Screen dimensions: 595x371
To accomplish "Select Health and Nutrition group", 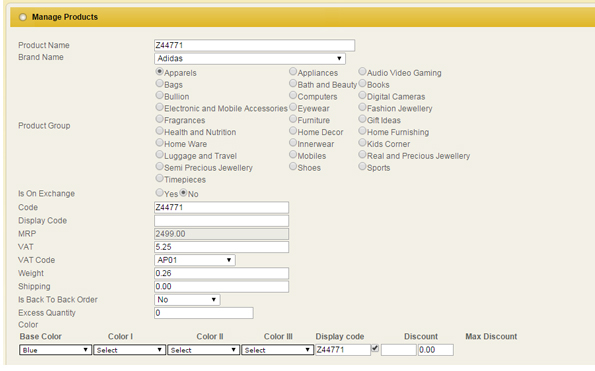I will pos(159,130).
